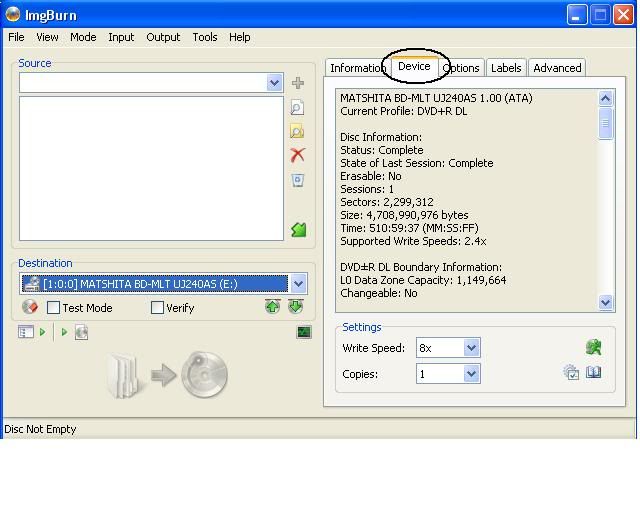Open the Copies dropdown

click(472, 374)
